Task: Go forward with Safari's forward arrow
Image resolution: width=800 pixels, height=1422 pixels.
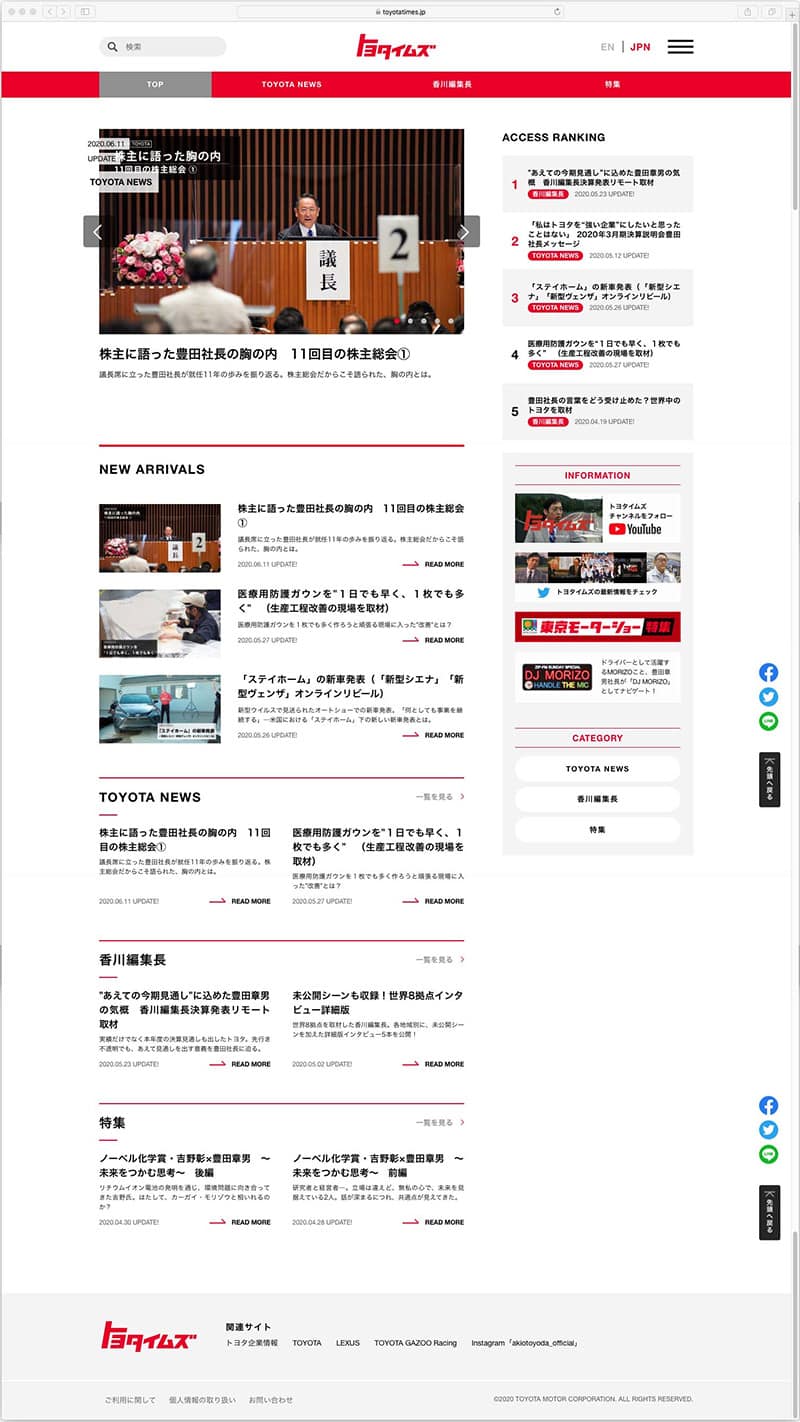Action: tap(63, 11)
